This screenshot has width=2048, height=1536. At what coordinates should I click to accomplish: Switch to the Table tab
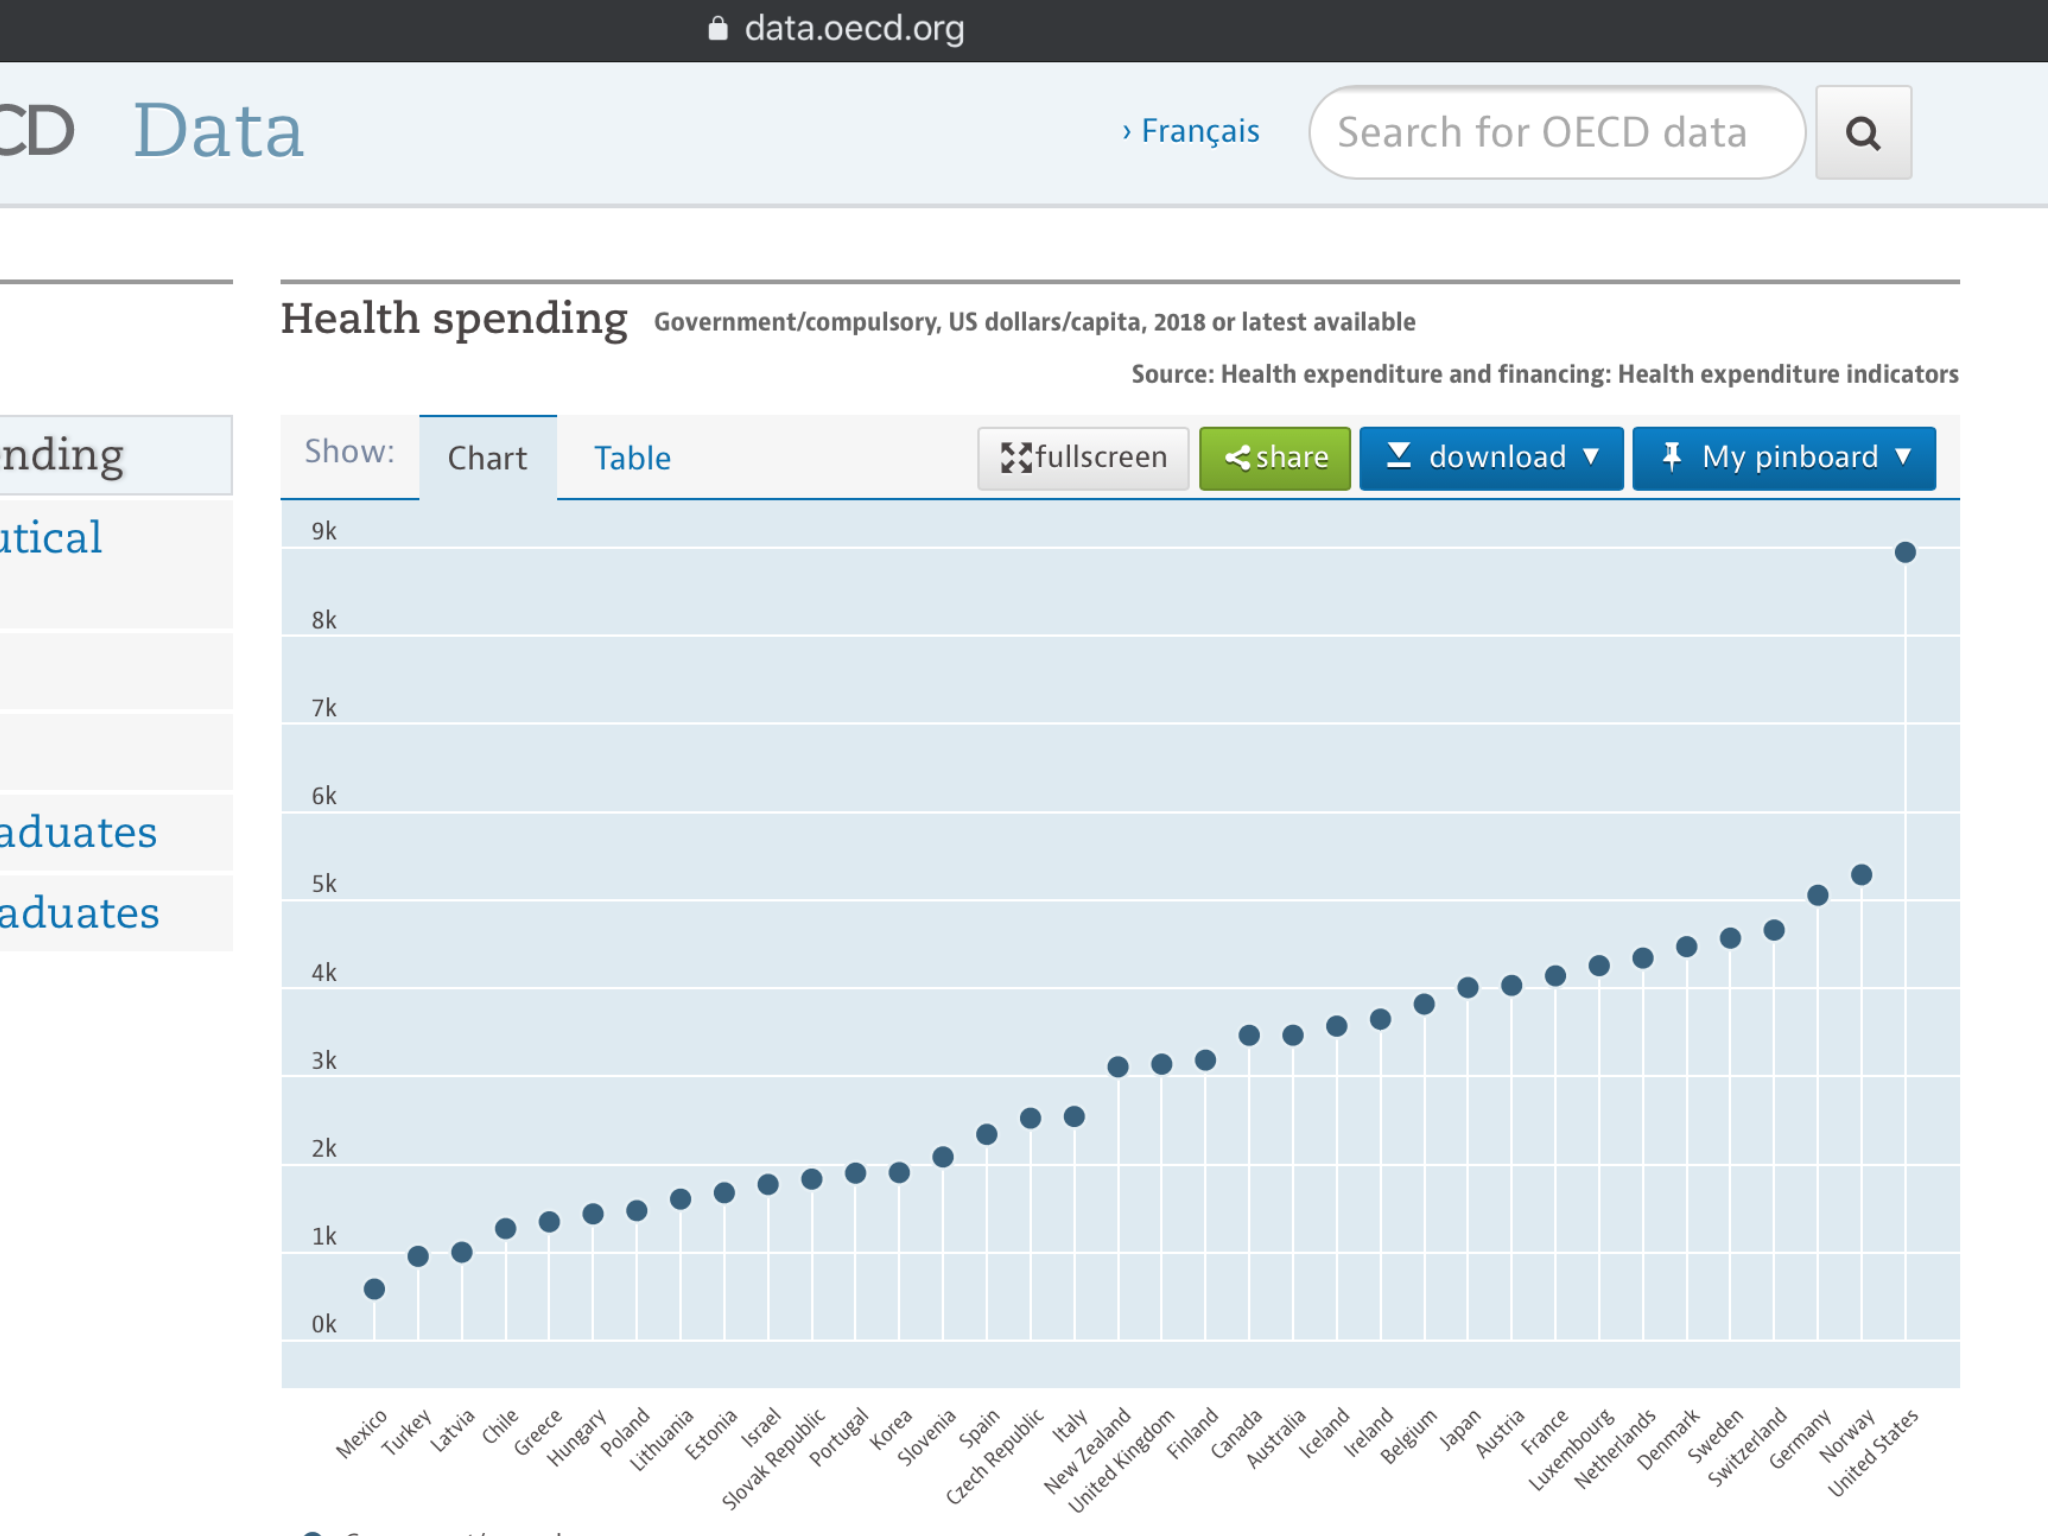click(632, 458)
